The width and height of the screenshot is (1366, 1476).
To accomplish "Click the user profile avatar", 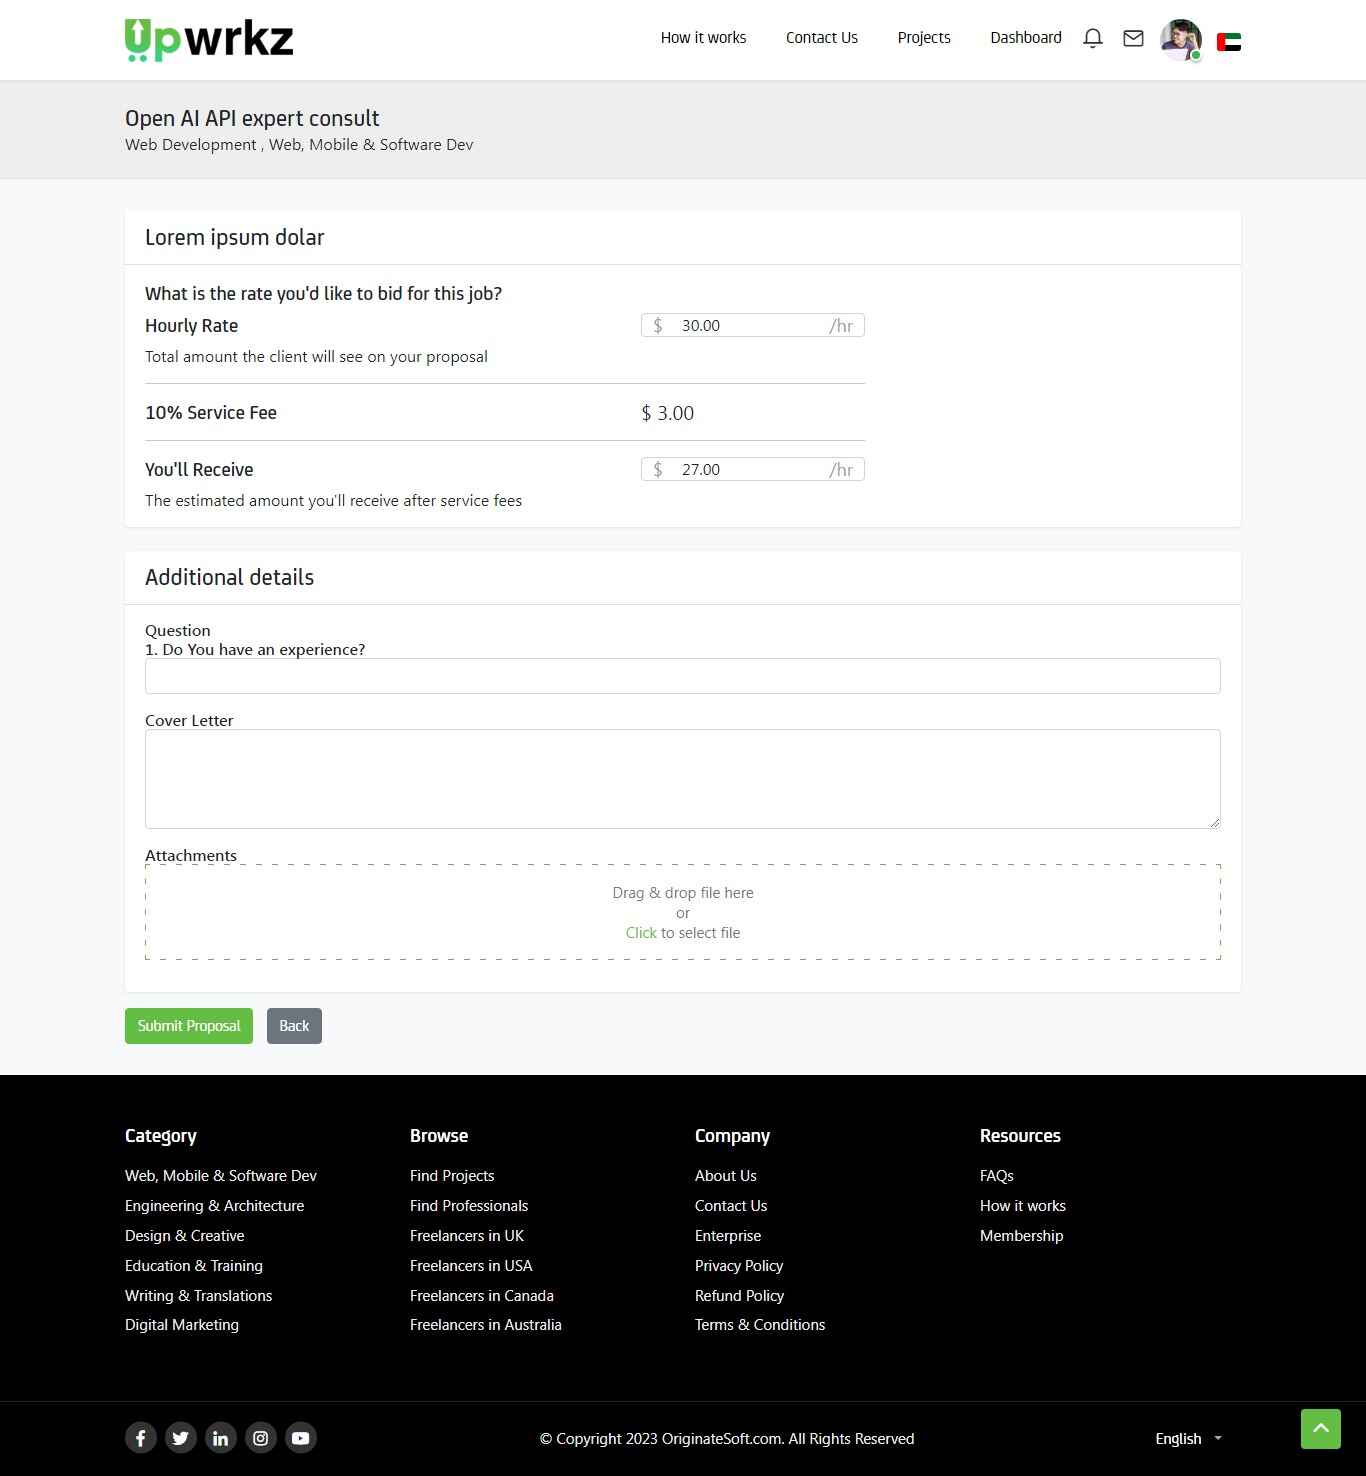I will [1180, 40].
